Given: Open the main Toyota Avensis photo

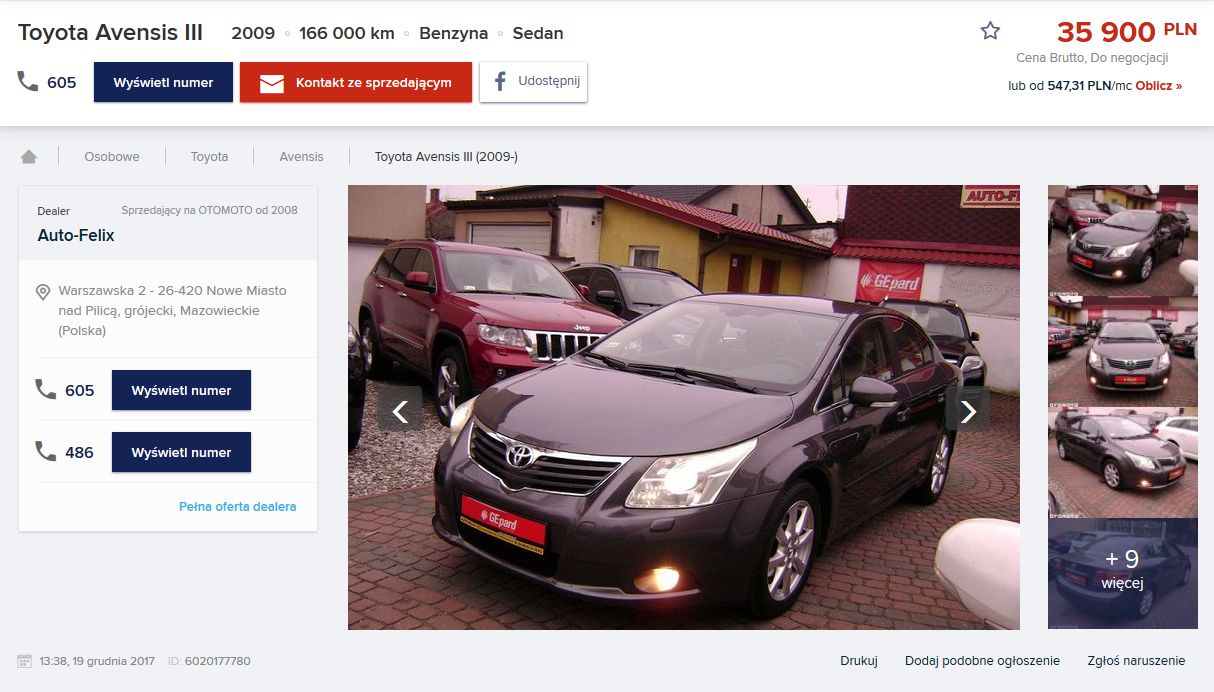Looking at the screenshot, I should pos(684,407).
